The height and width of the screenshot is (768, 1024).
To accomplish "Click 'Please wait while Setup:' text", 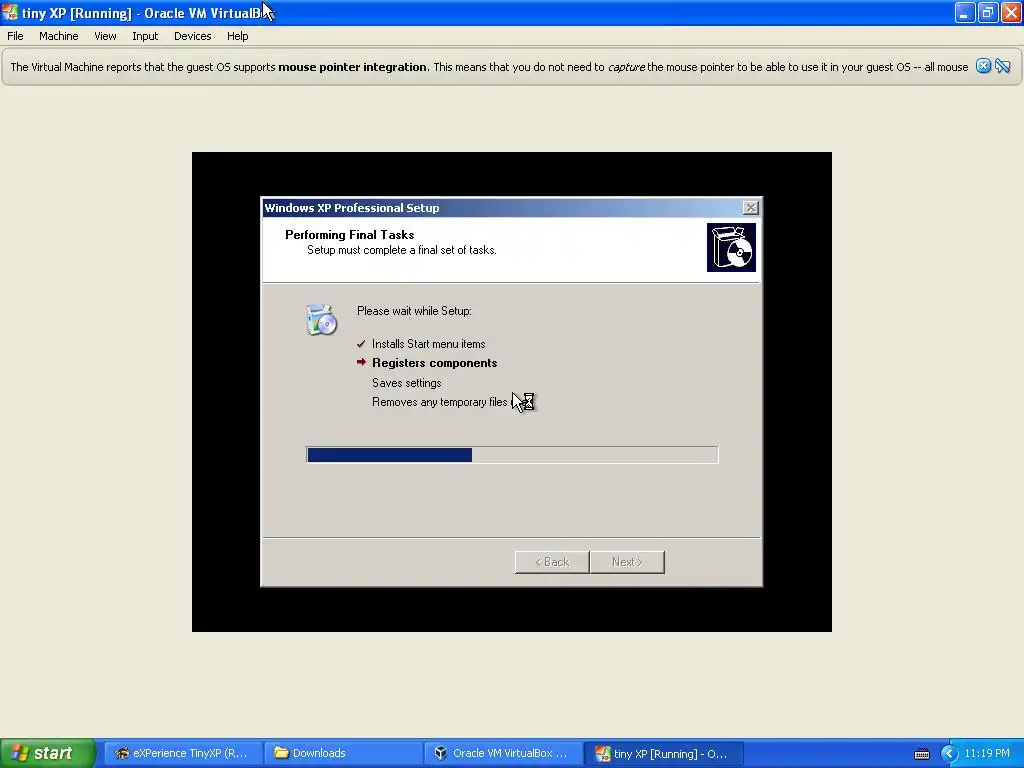I will click(x=414, y=311).
